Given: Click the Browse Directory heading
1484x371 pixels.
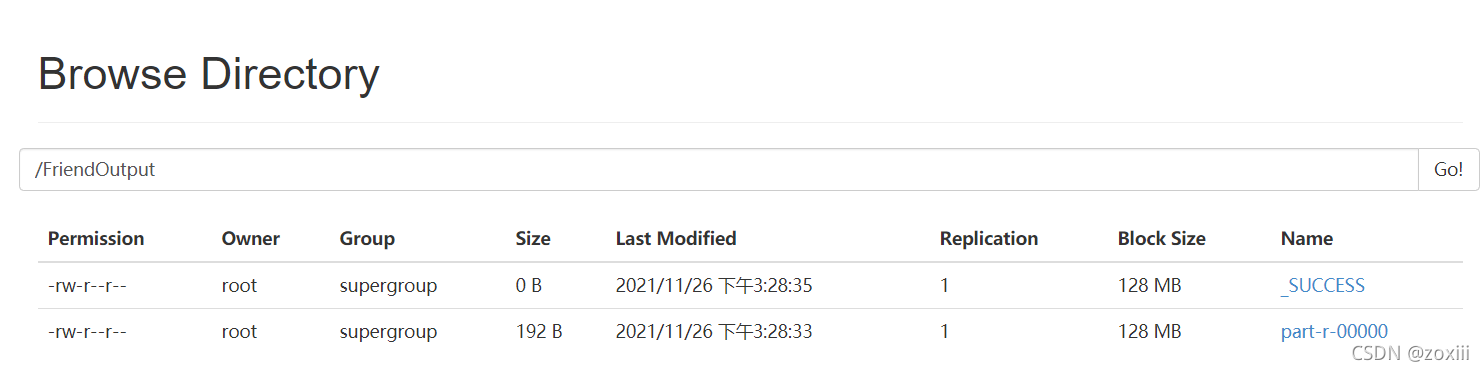Looking at the screenshot, I should (209, 75).
